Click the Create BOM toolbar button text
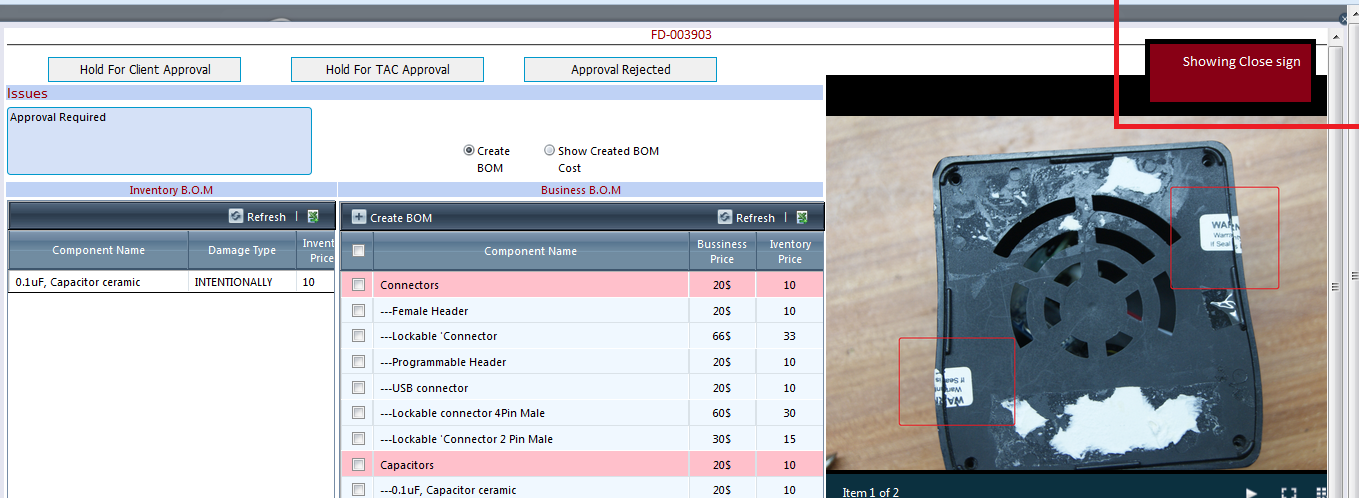The width and height of the screenshot is (1359, 498). [x=401, y=218]
